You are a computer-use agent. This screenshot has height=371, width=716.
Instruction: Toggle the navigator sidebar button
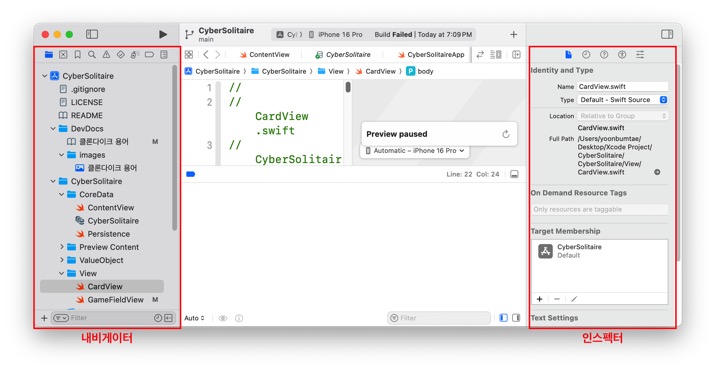pos(92,34)
